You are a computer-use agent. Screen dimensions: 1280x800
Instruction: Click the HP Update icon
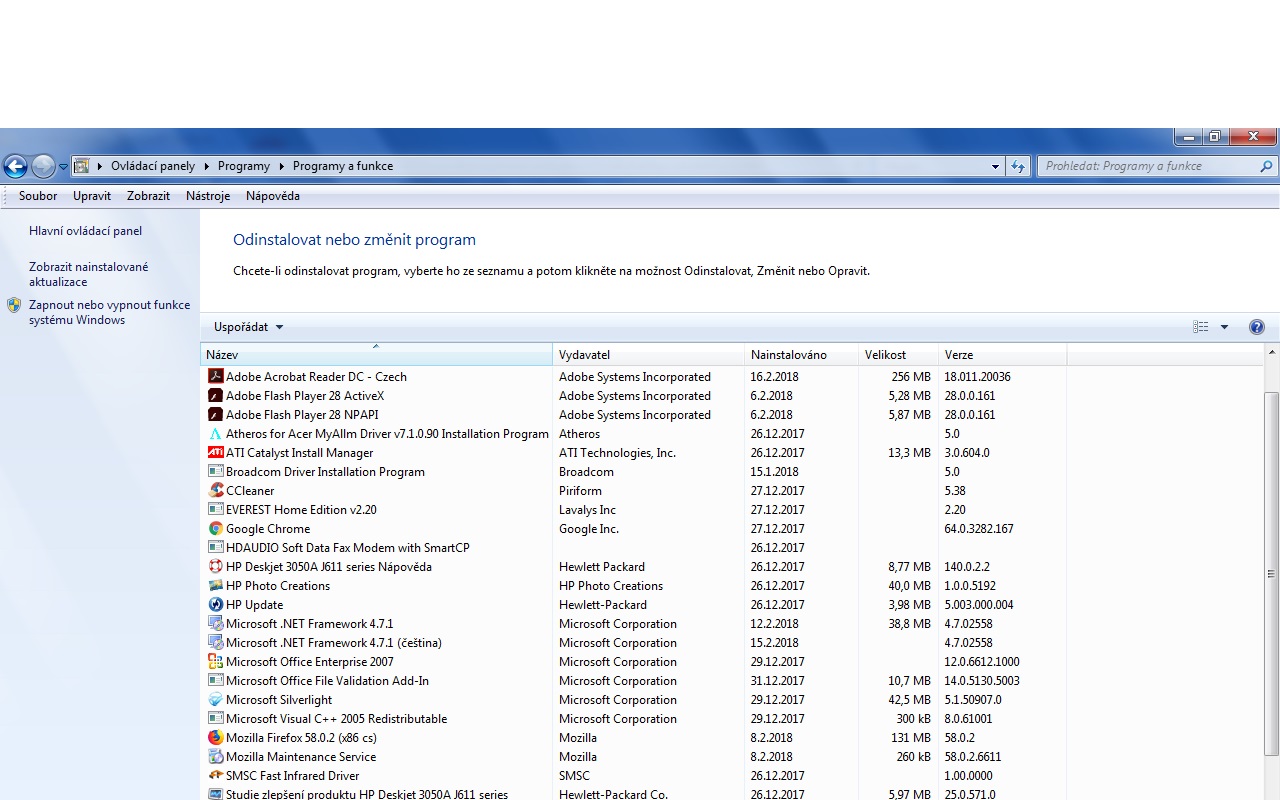(215, 605)
